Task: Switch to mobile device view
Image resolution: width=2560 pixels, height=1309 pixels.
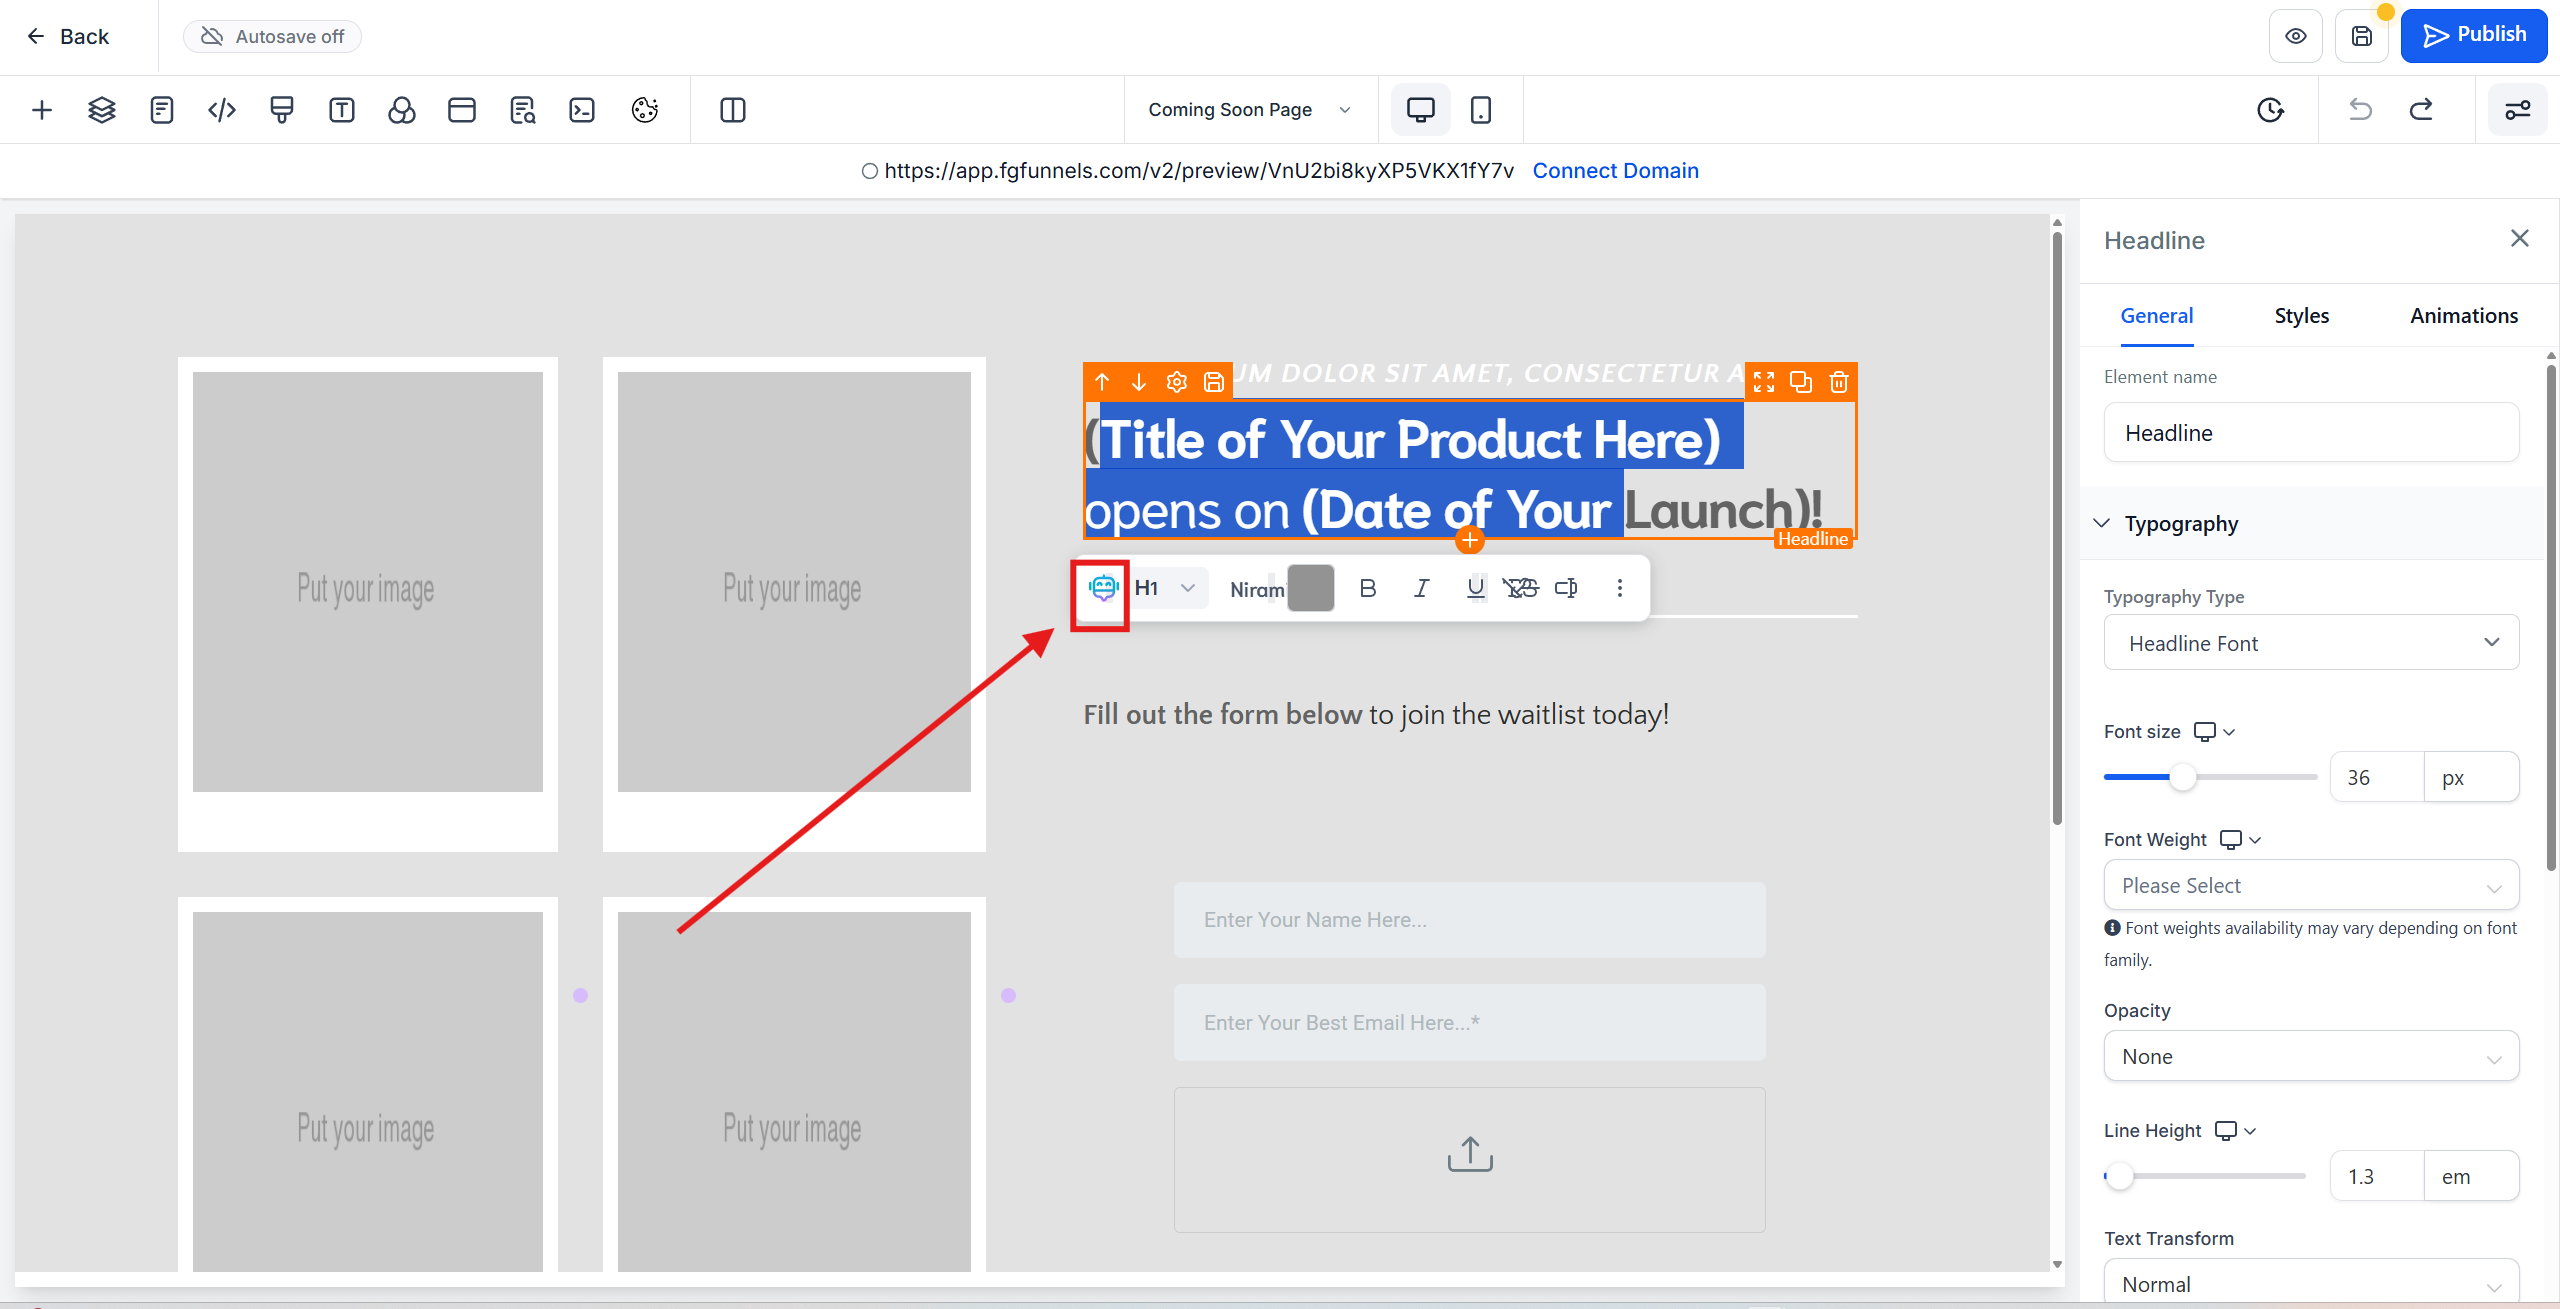Action: coord(1481,110)
